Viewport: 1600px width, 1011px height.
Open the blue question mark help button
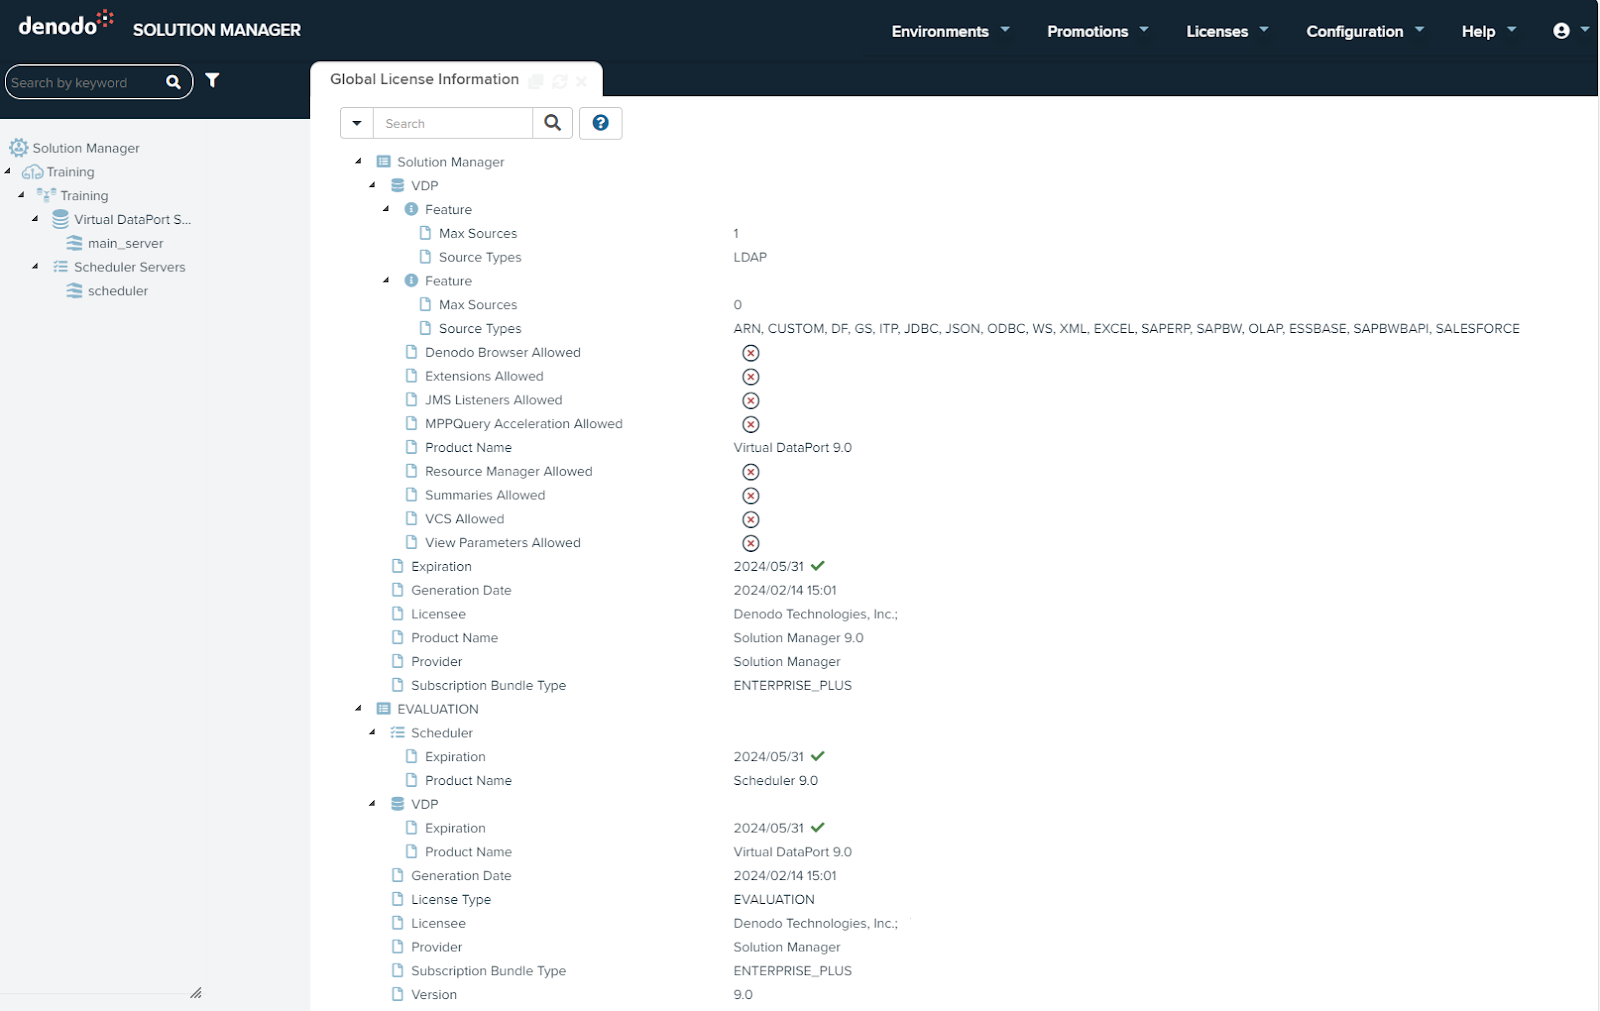tap(601, 123)
